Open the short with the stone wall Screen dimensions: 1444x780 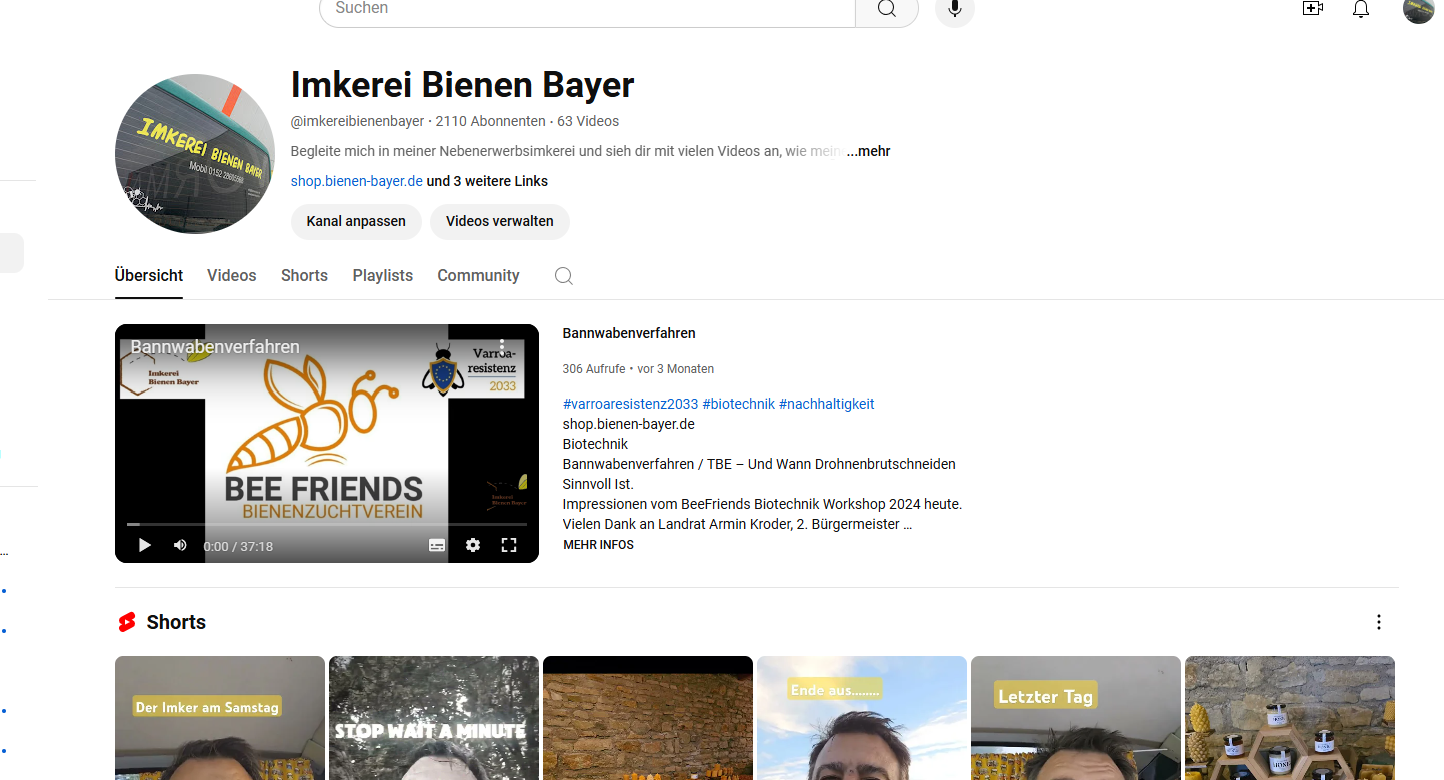648,718
